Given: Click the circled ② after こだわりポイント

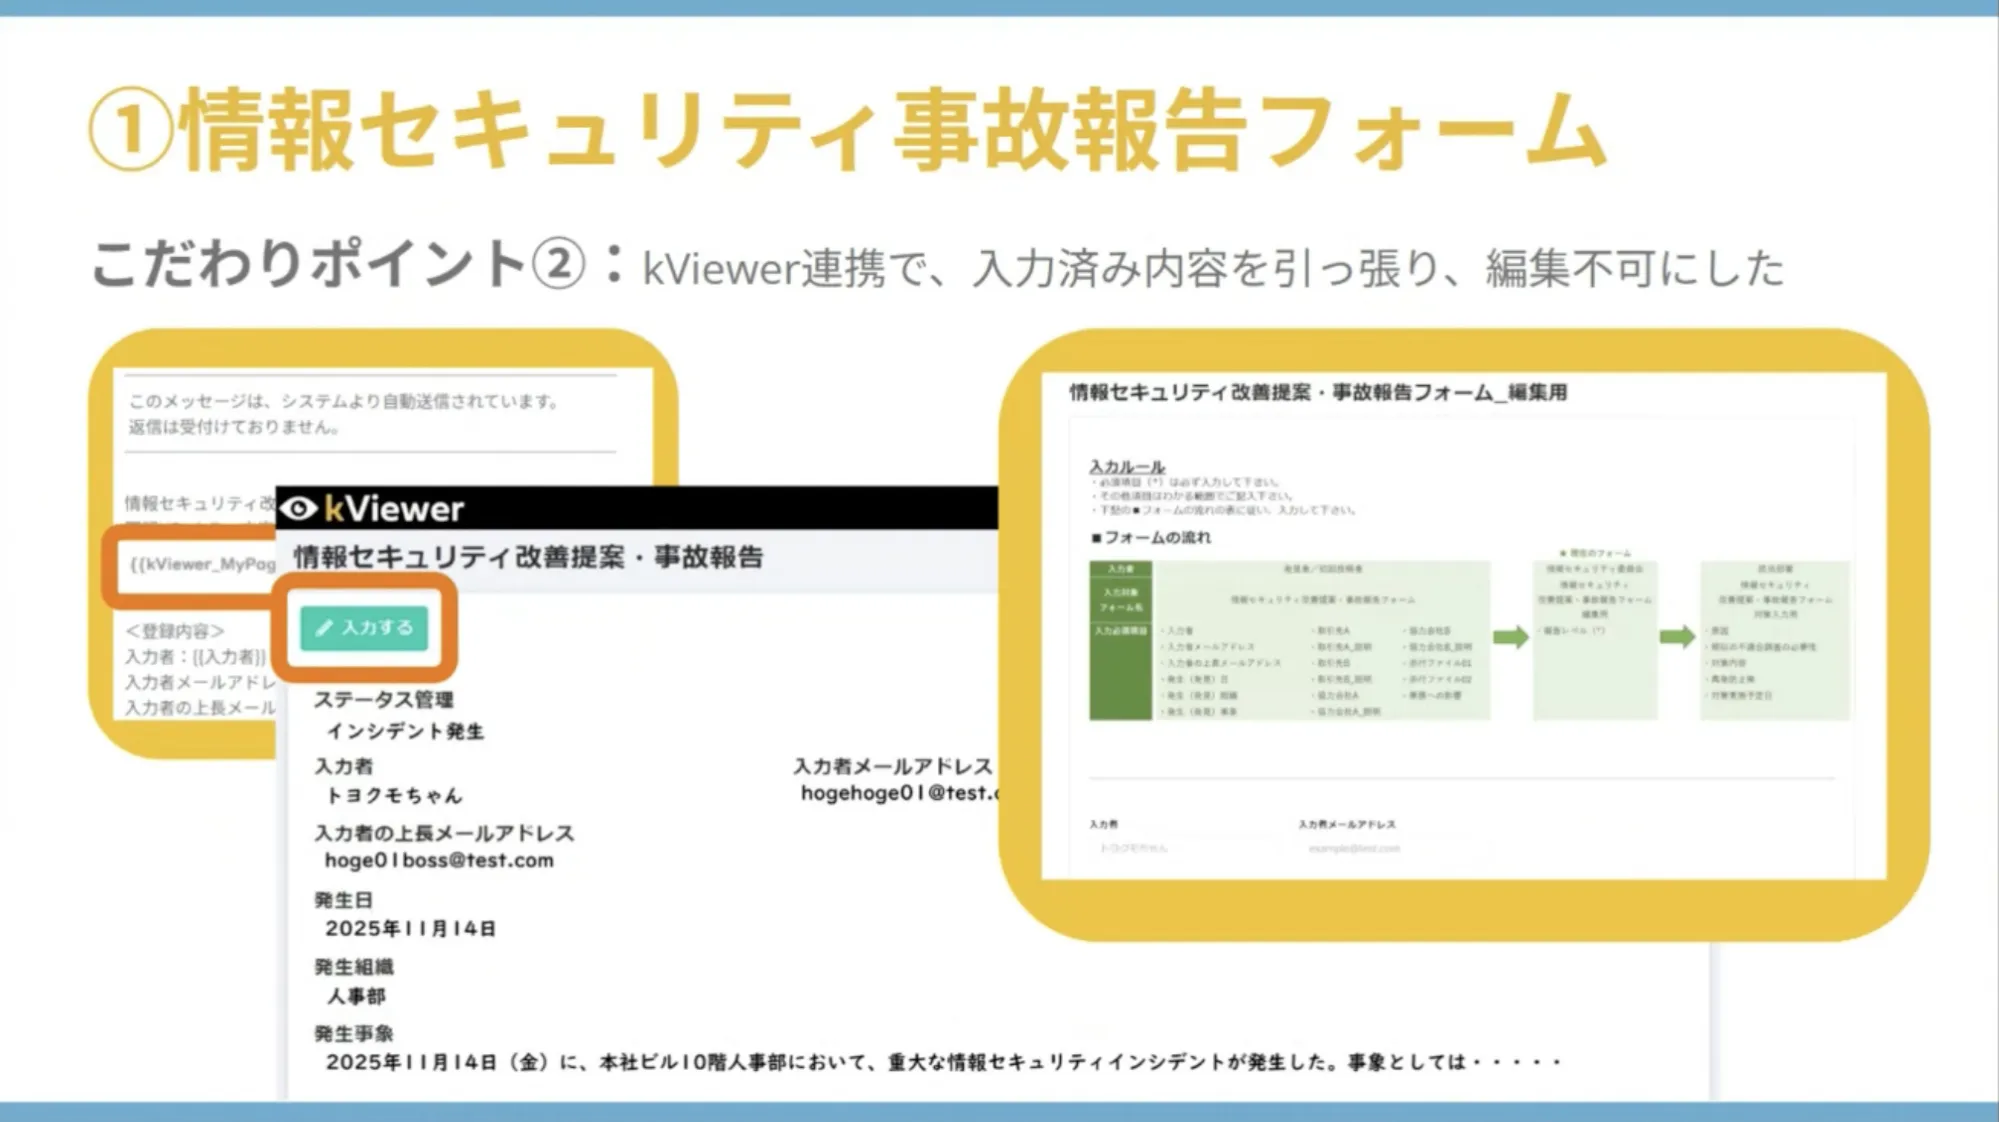Looking at the screenshot, I should click(557, 266).
